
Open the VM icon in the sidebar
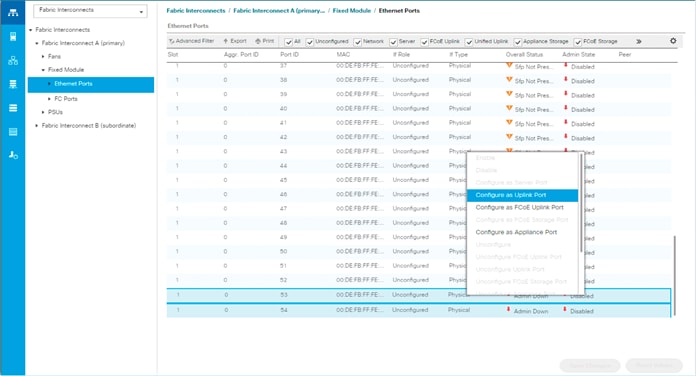(13, 108)
